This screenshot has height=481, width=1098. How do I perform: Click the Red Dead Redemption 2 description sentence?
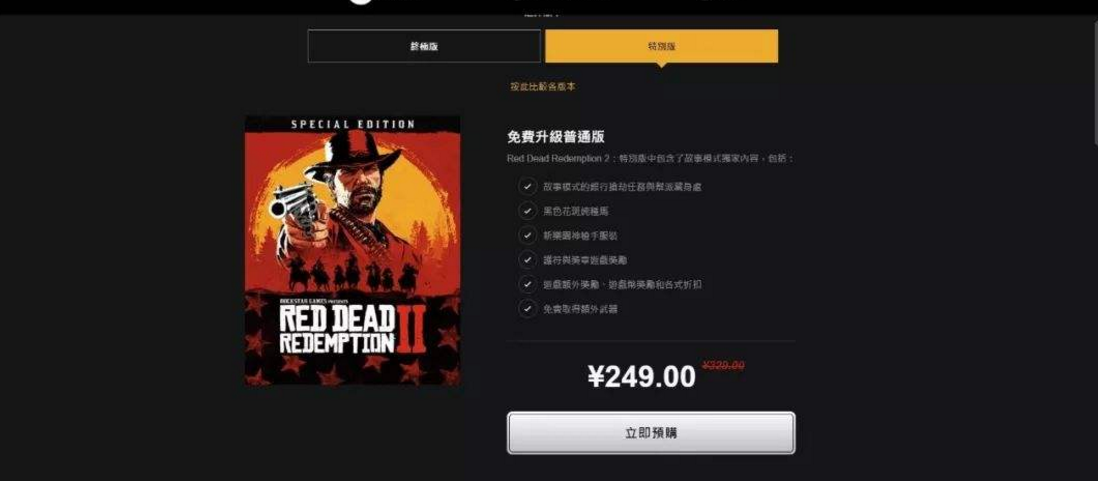click(x=651, y=159)
